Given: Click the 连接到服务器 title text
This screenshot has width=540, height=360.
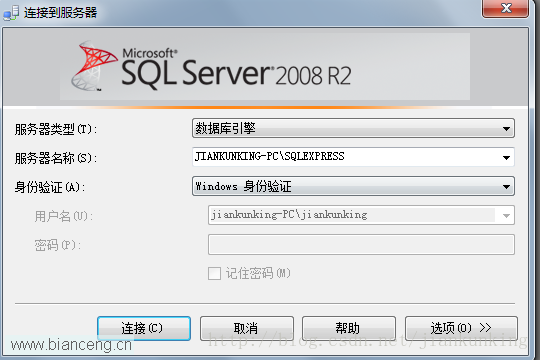Looking at the screenshot, I should point(61,13).
